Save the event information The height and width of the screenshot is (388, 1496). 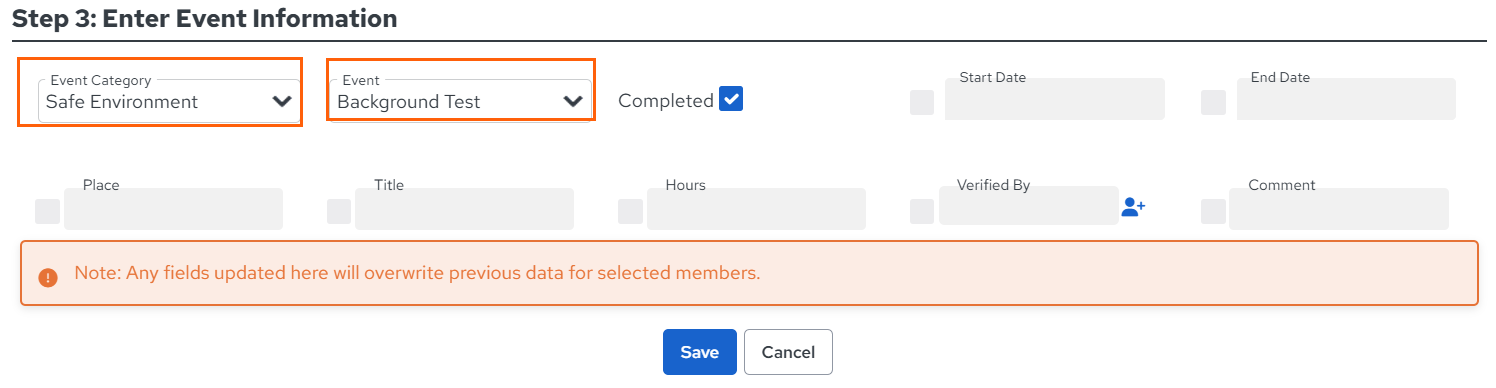(700, 352)
